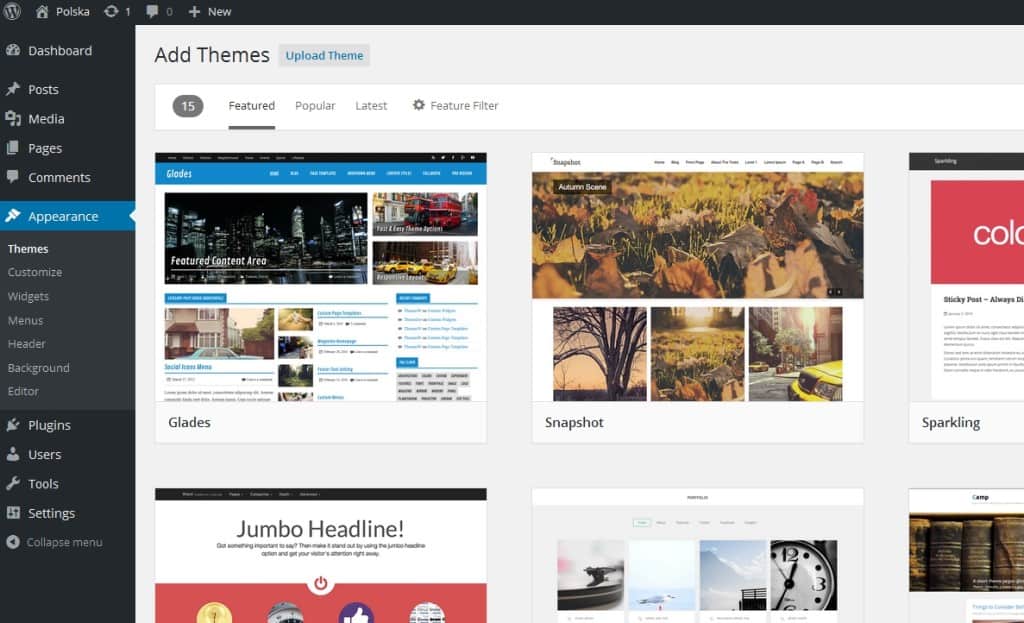Open the Editor submenu link
Viewport: 1024px width, 623px height.
[x=23, y=391]
